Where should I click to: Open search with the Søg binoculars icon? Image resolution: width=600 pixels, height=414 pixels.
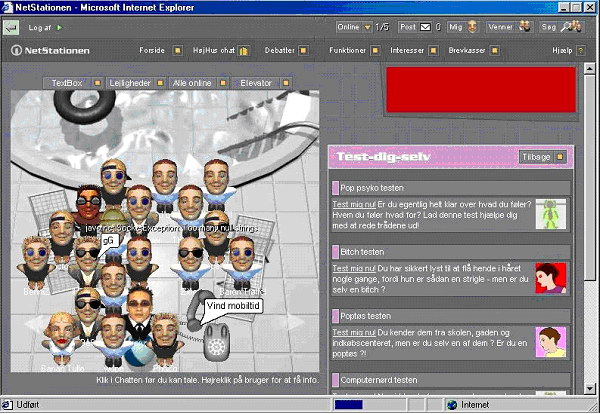(574, 27)
